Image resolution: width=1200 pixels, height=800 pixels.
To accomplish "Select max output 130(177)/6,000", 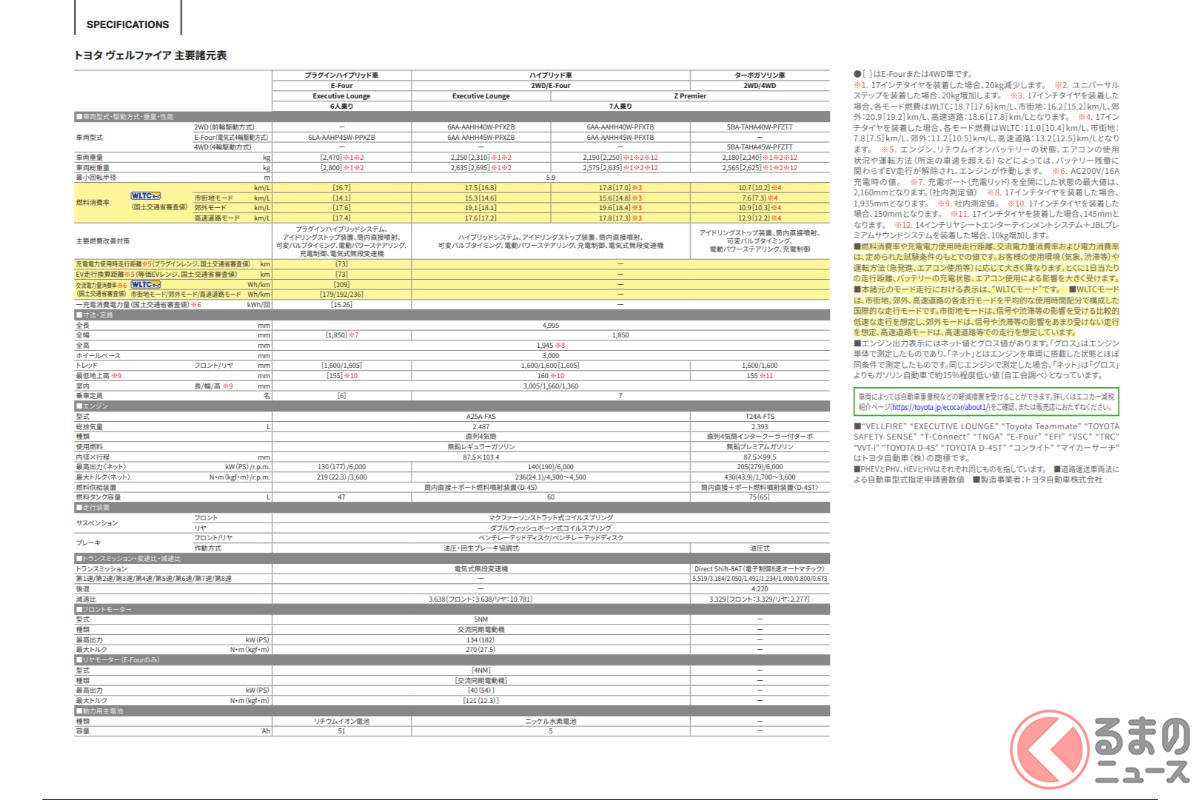I will (342, 466).
